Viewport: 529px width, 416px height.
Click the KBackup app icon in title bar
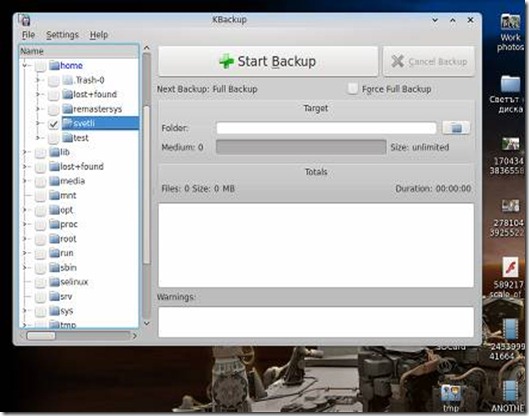pos(25,20)
